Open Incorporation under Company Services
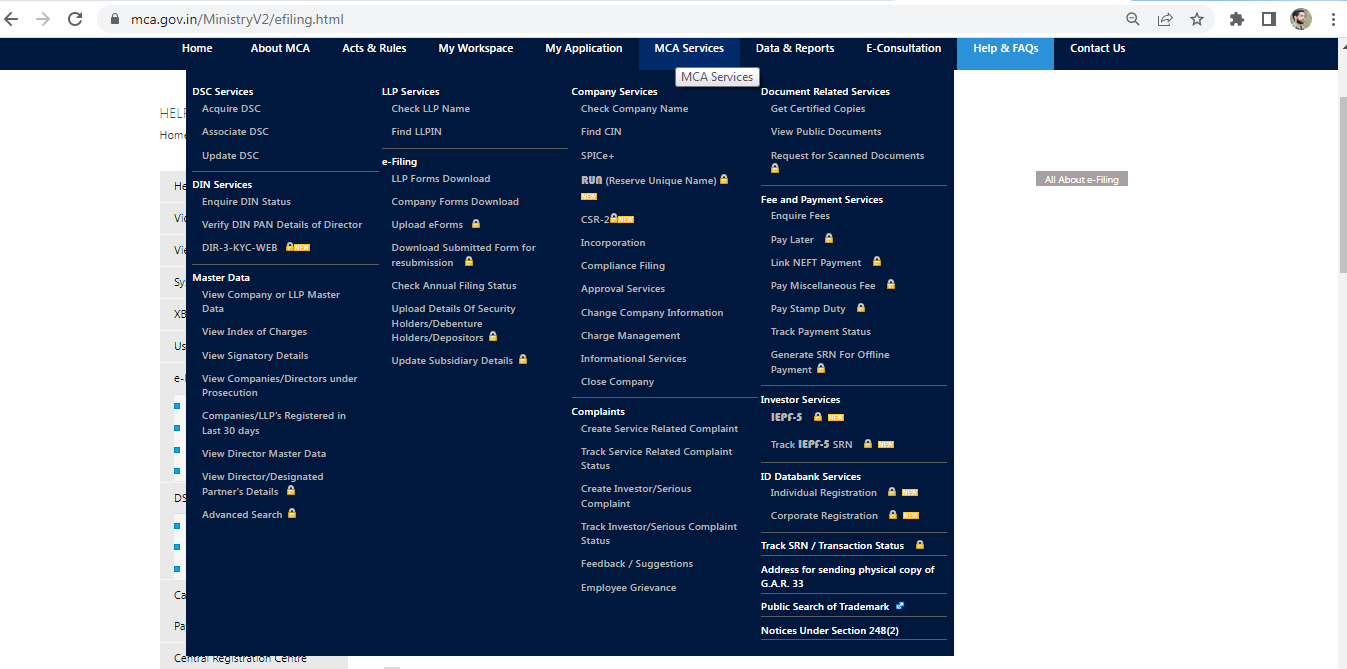Image resolution: width=1347 pixels, height=669 pixels. 613,242
